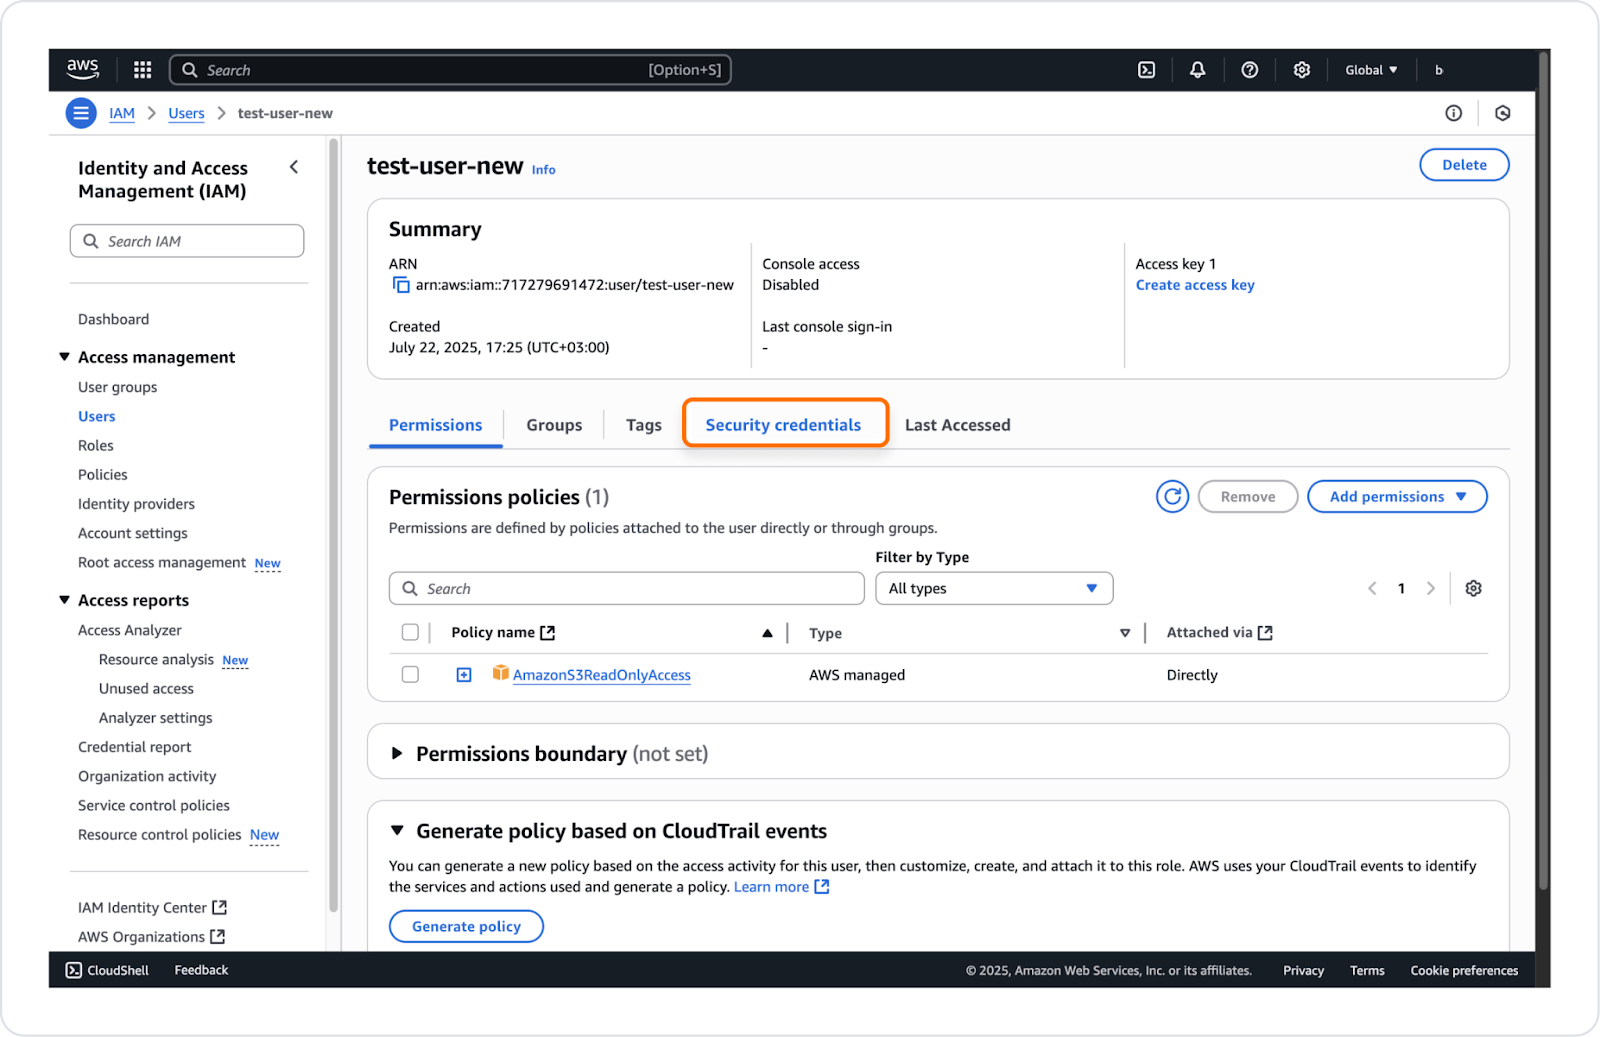This screenshot has height=1037, width=1600.
Task: Select all policies checkbox in header
Action: 410,632
